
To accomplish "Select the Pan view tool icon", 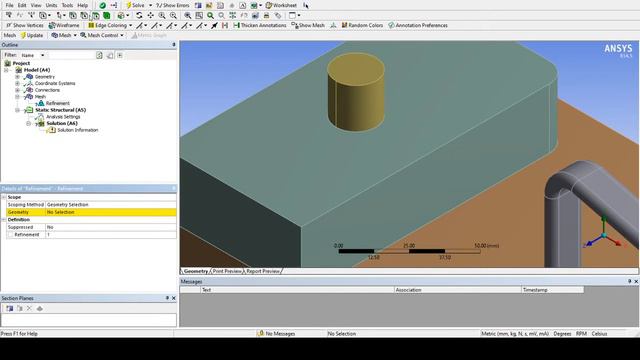I will [151, 16].
